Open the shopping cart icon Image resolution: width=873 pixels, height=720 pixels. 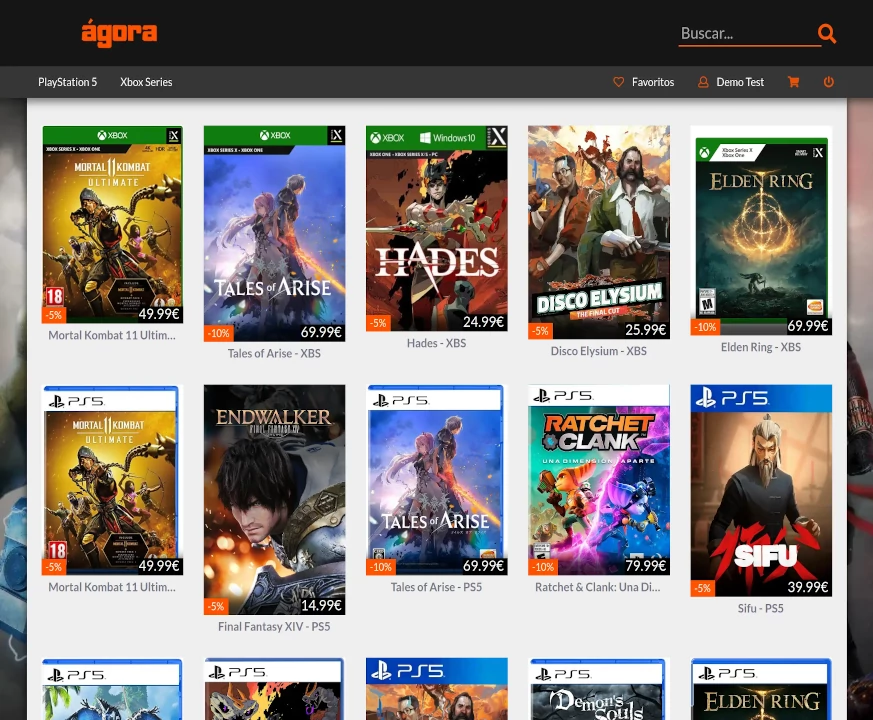point(793,82)
